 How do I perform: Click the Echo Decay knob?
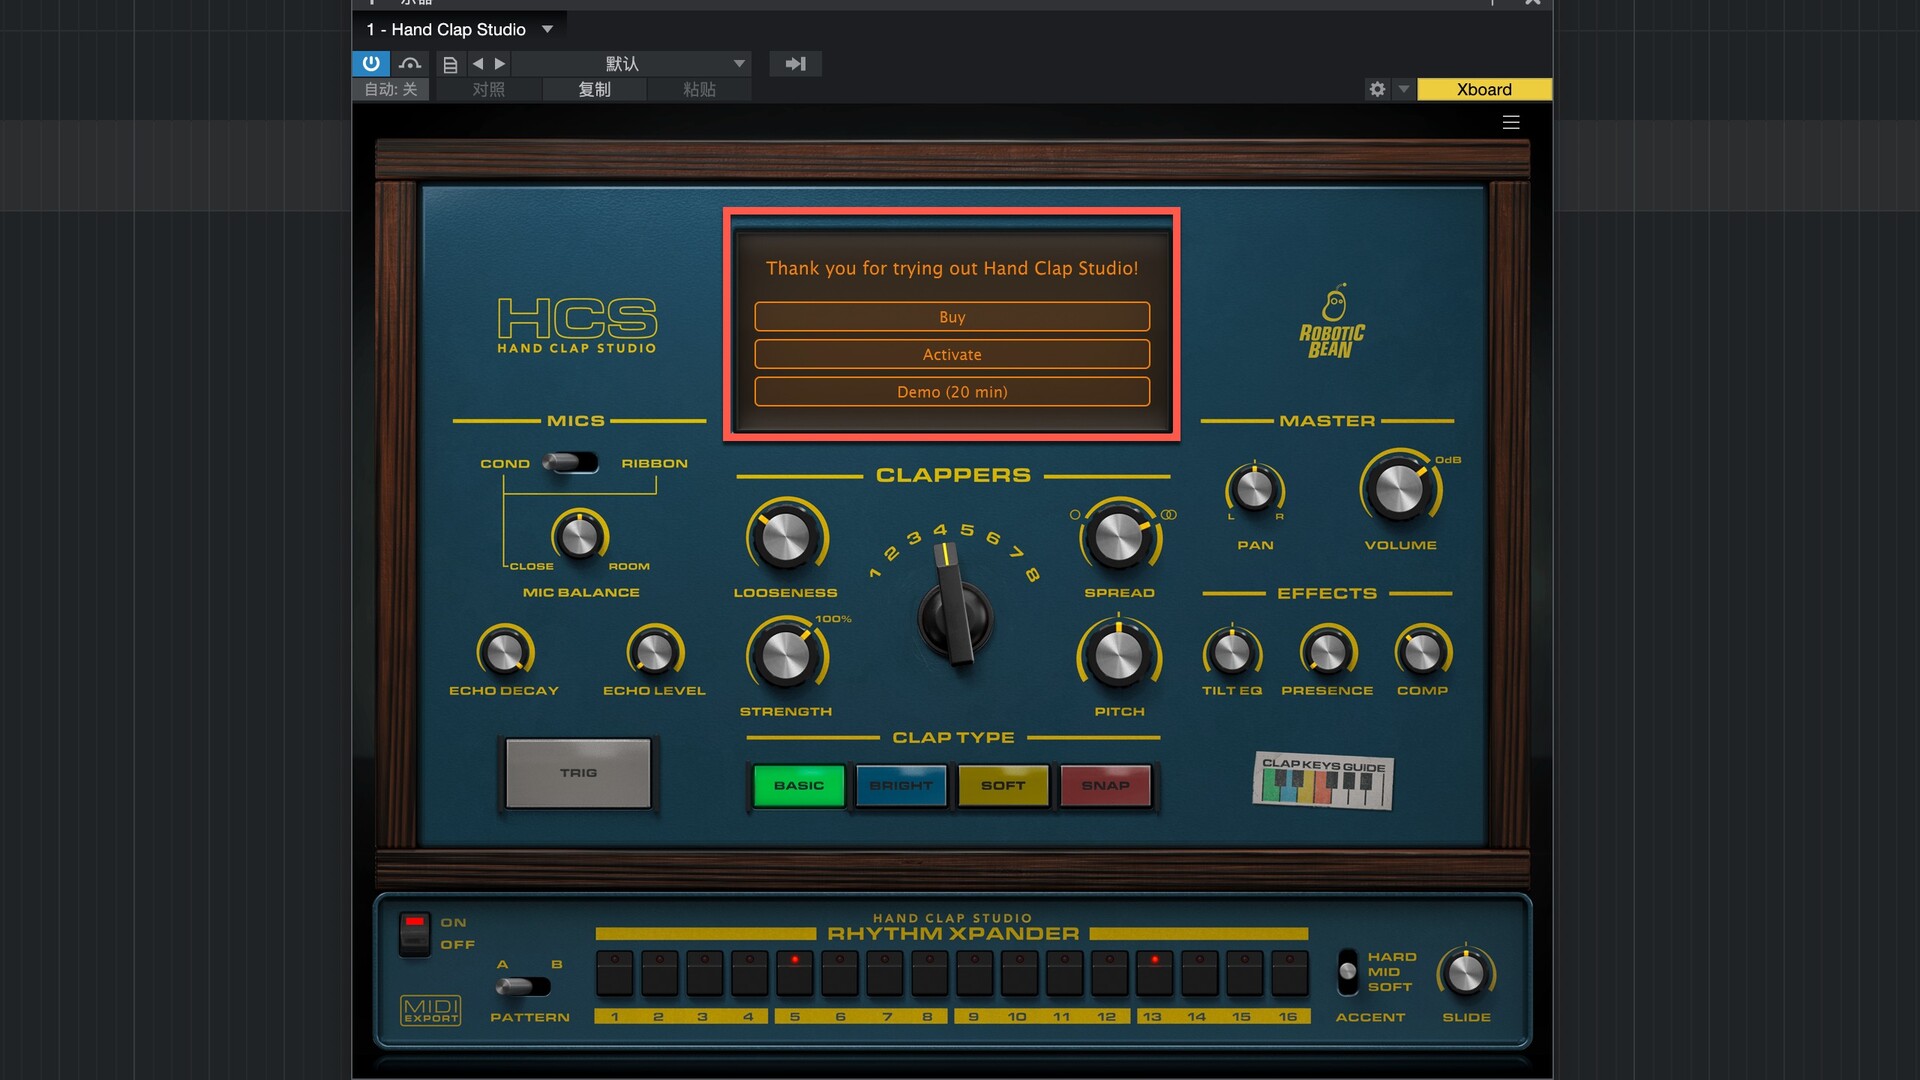[x=504, y=652]
